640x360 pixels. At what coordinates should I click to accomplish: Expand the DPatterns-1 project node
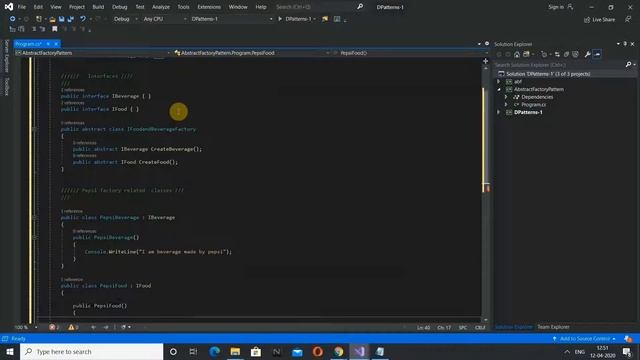click(x=498, y=112)
